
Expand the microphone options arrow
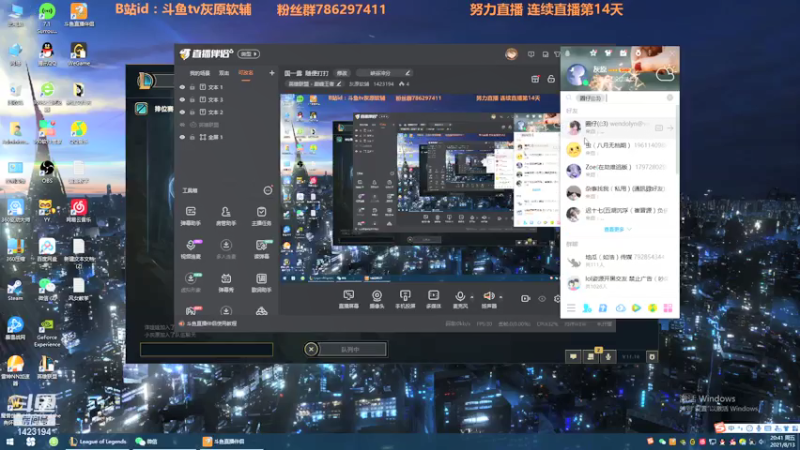click(472, 296)
